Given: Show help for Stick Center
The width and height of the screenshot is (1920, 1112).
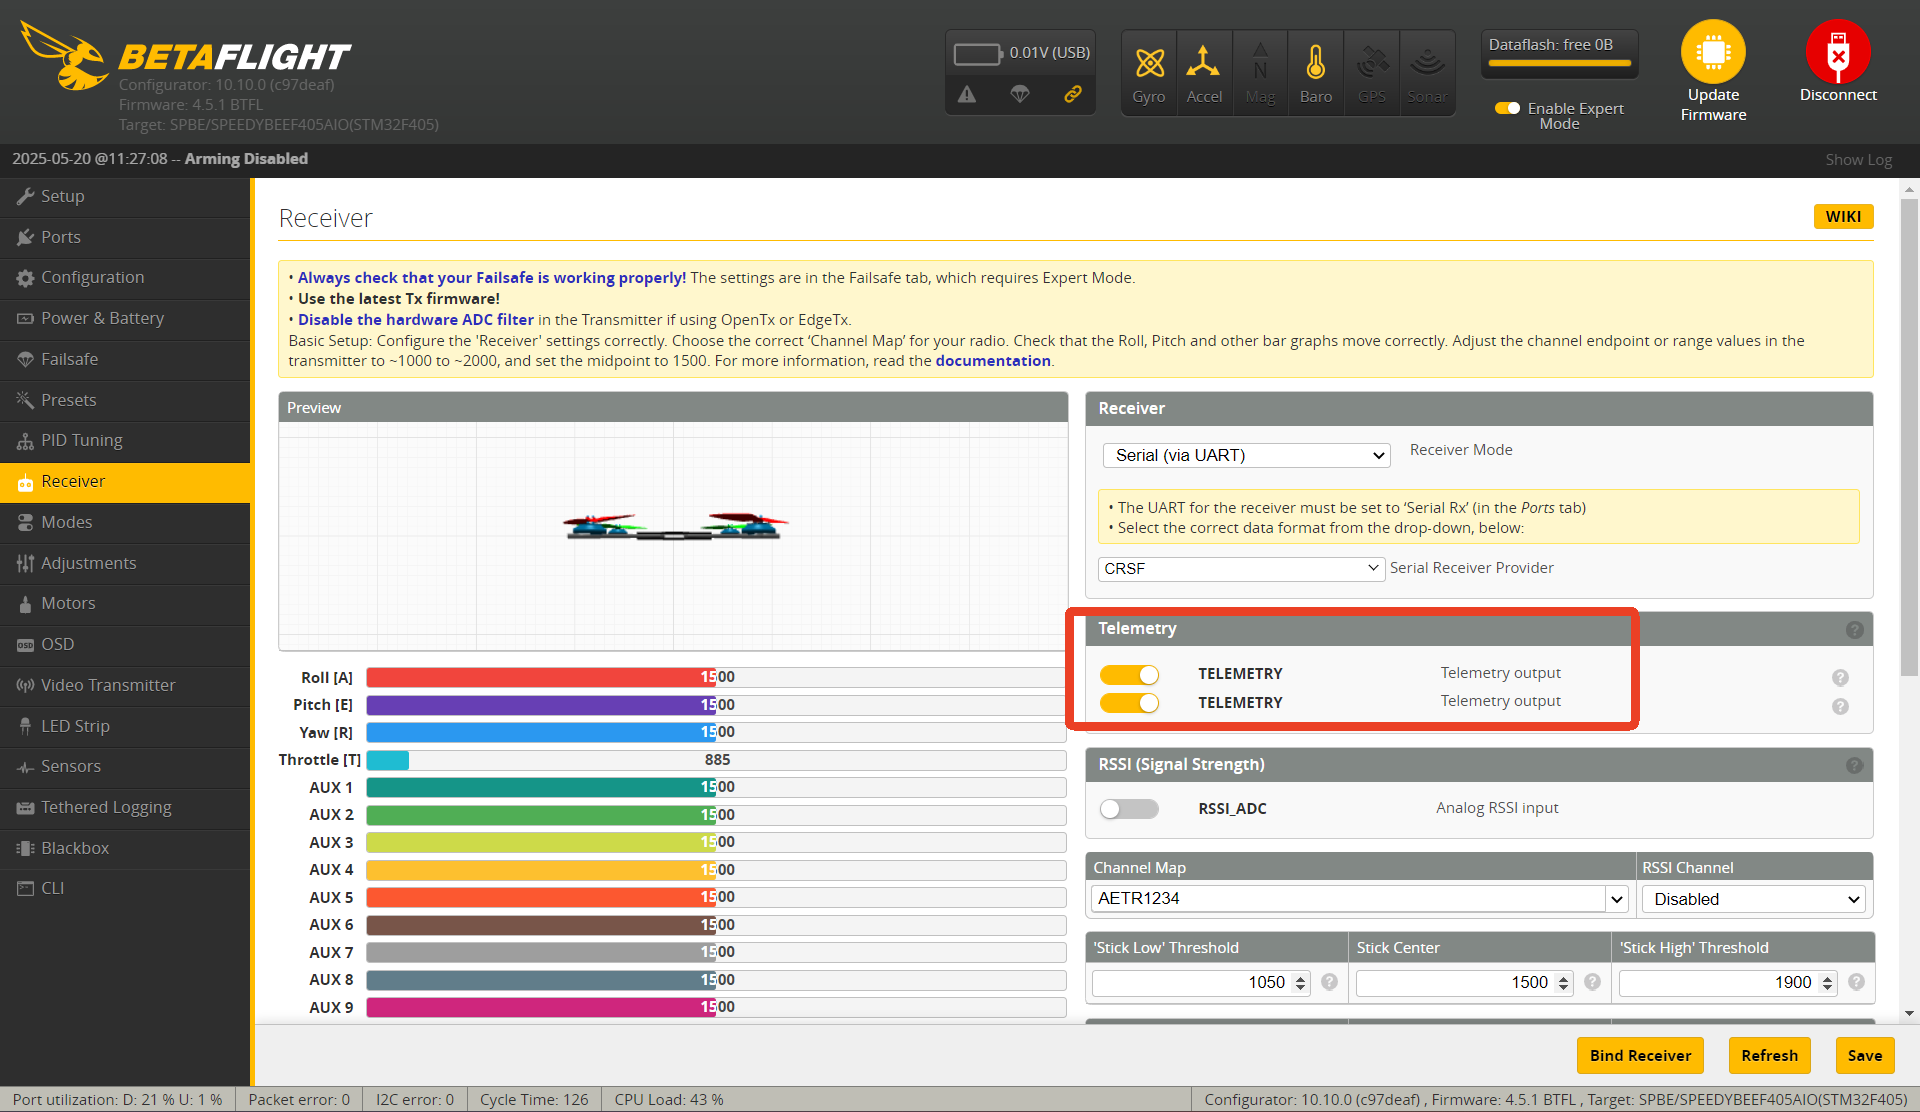Looking at the screenshot, I should point(1592,982).
